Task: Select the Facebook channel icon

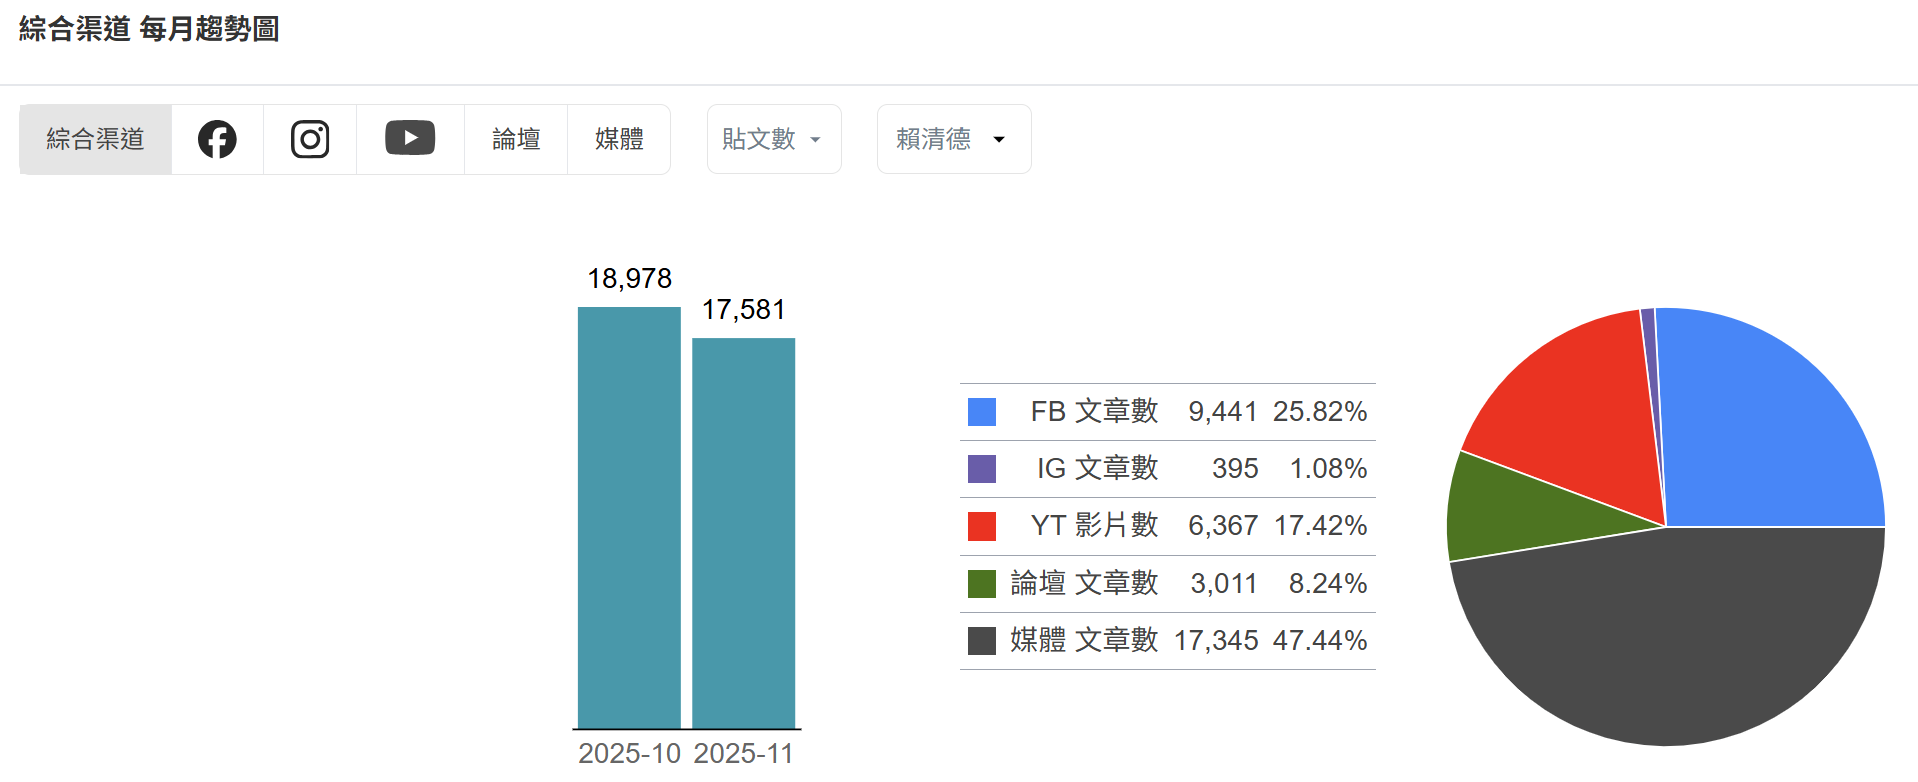Action: coord(217,139)
